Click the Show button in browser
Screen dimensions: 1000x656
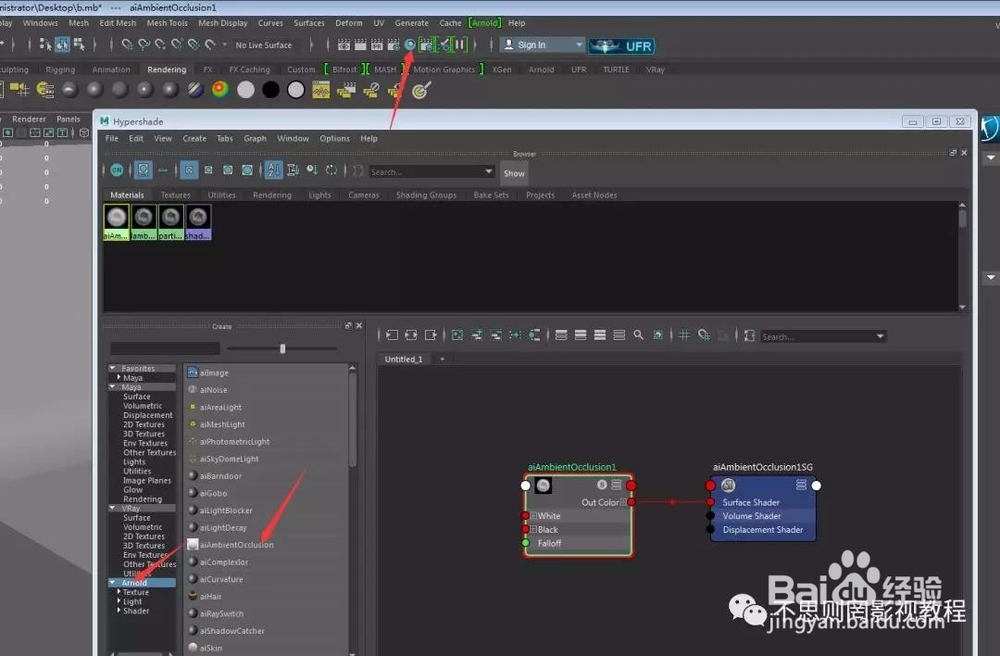(x=514, y=173)
